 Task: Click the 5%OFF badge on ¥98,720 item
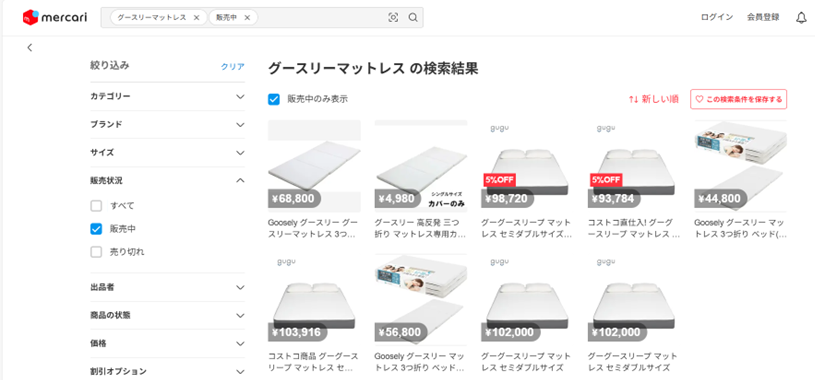pyautogui.click(x=500, y=180)
